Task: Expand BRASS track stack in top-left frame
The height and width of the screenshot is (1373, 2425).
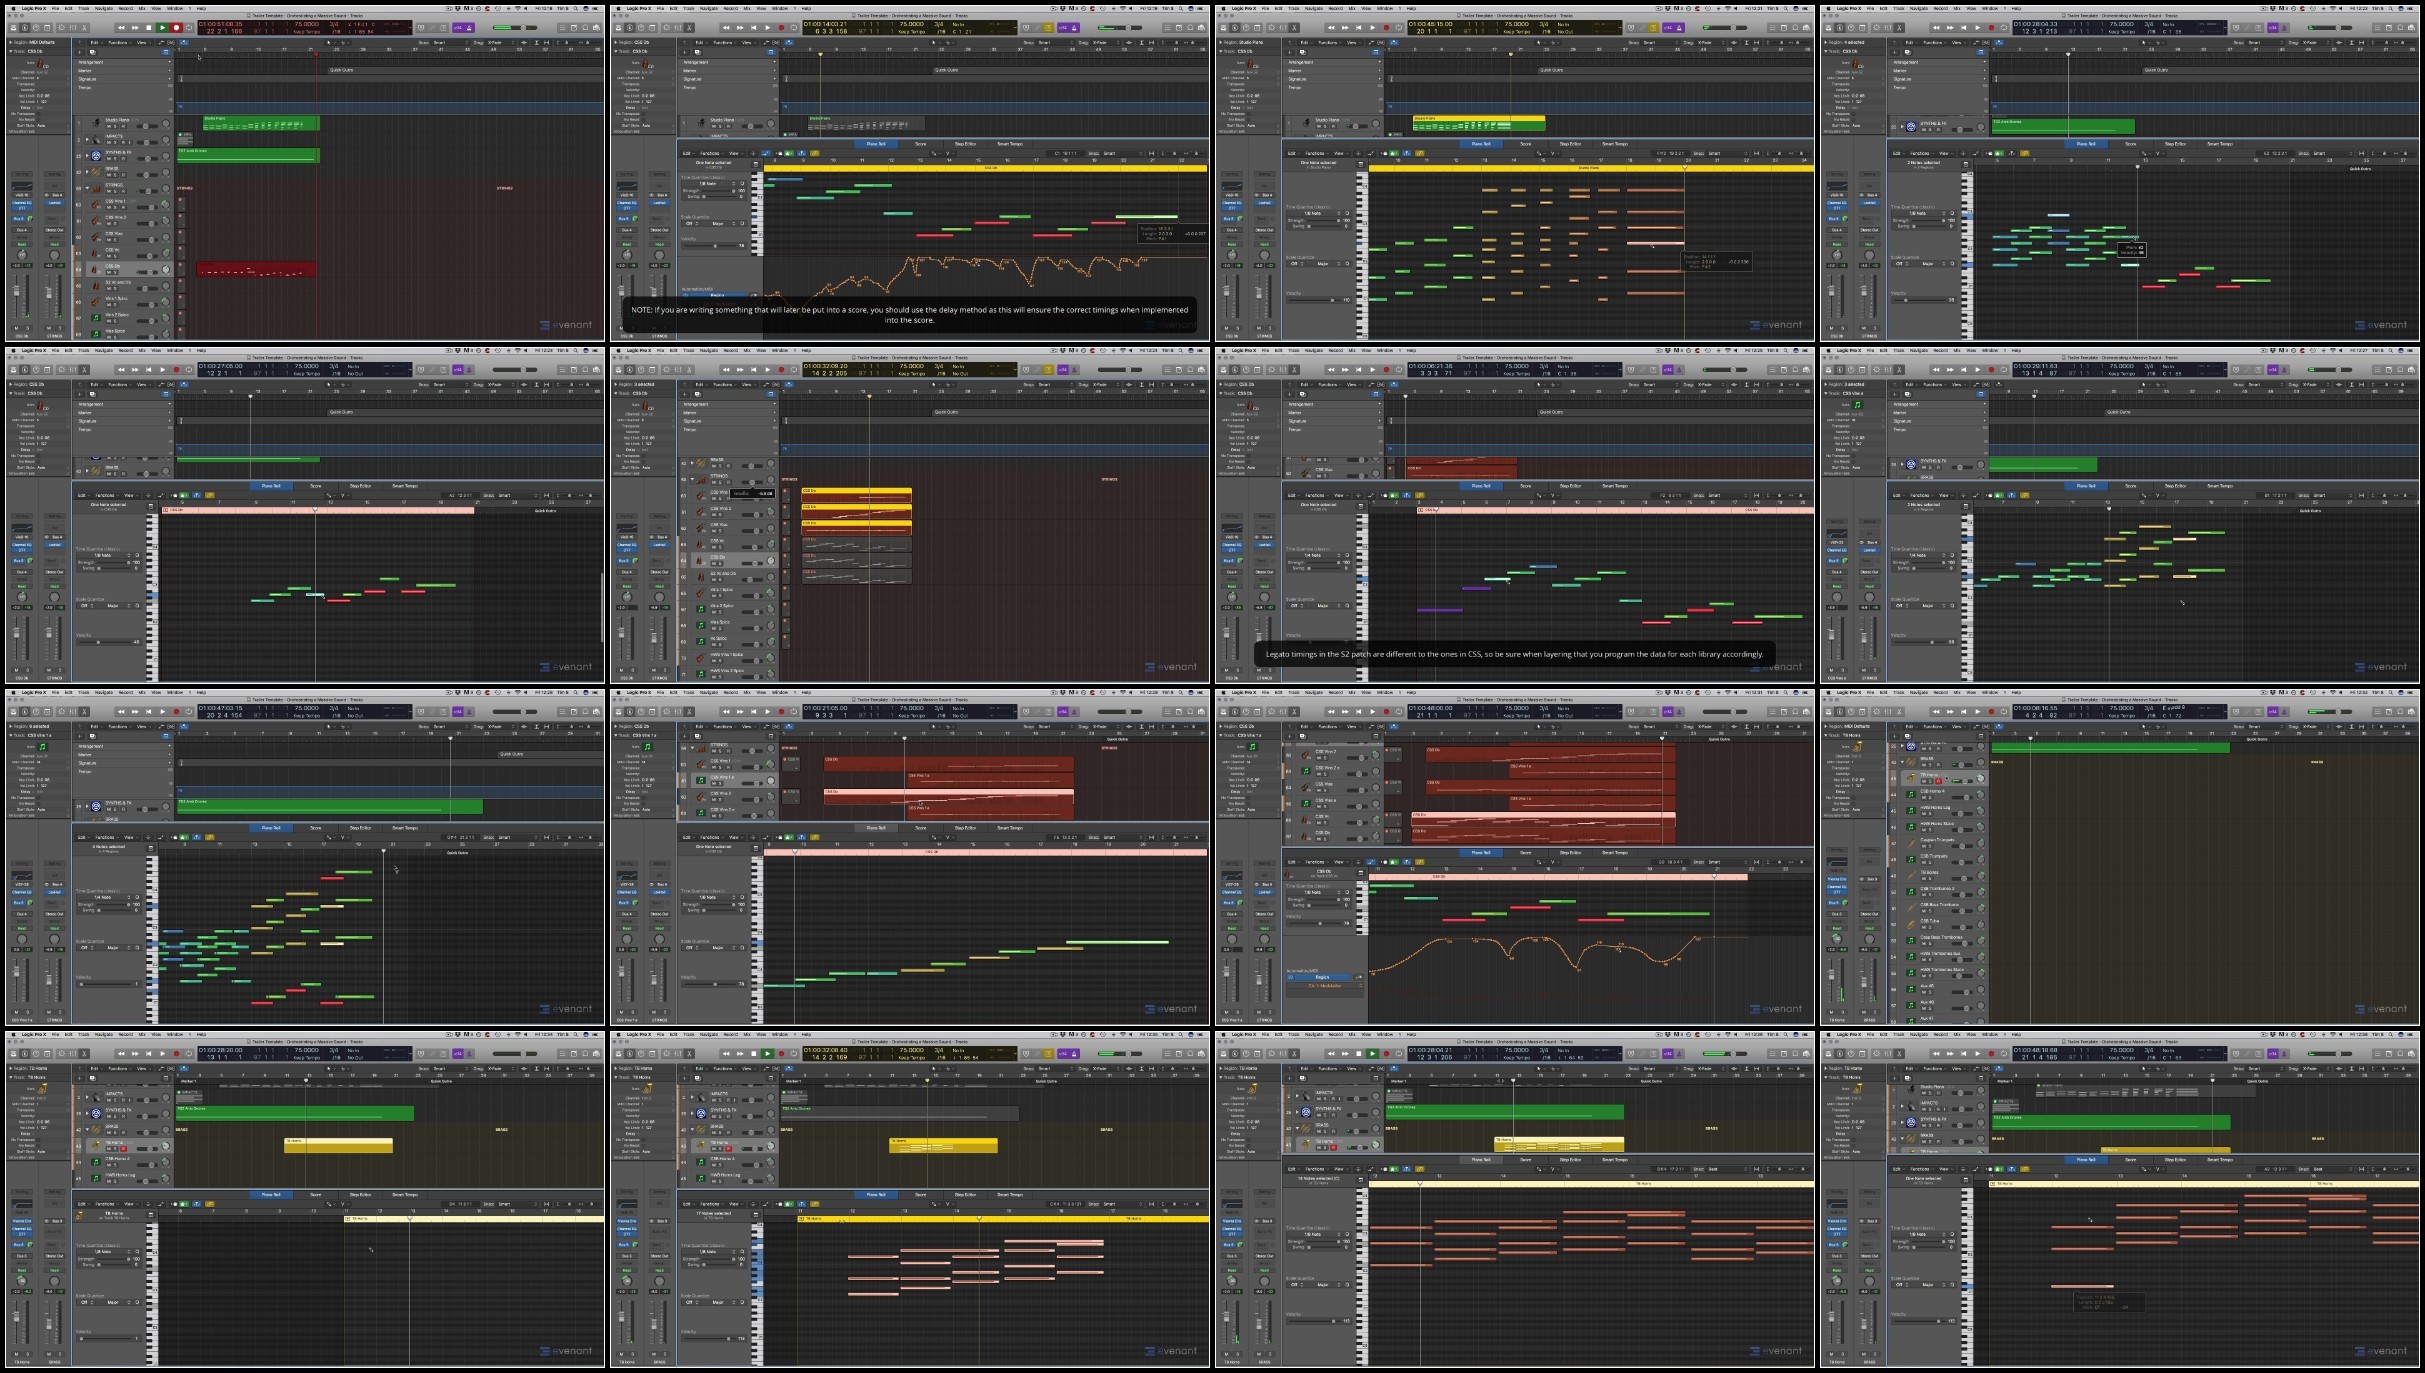Action: 87,172
